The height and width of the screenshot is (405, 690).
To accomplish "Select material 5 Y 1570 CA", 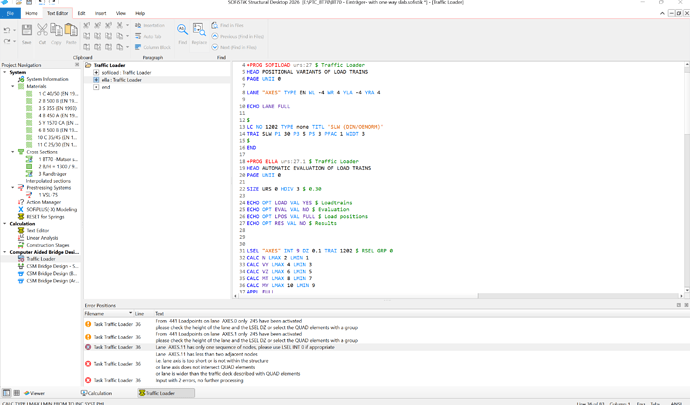I will point(58,123).
